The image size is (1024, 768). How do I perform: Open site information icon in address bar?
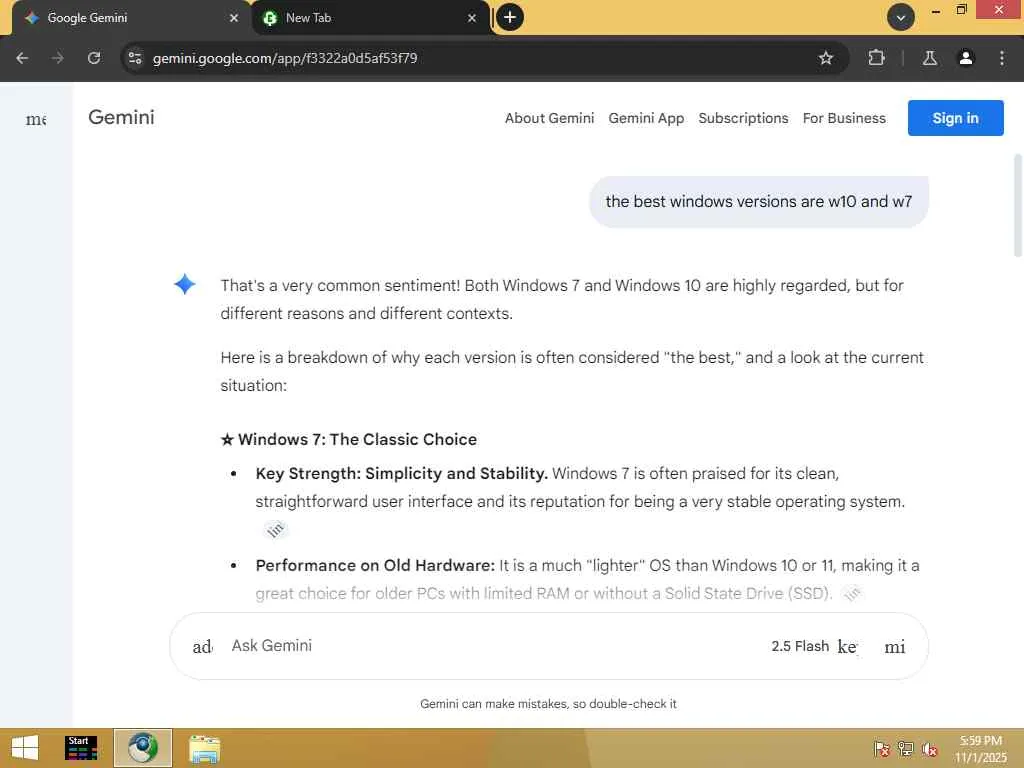pyautogui.click(x=135, y=58)
